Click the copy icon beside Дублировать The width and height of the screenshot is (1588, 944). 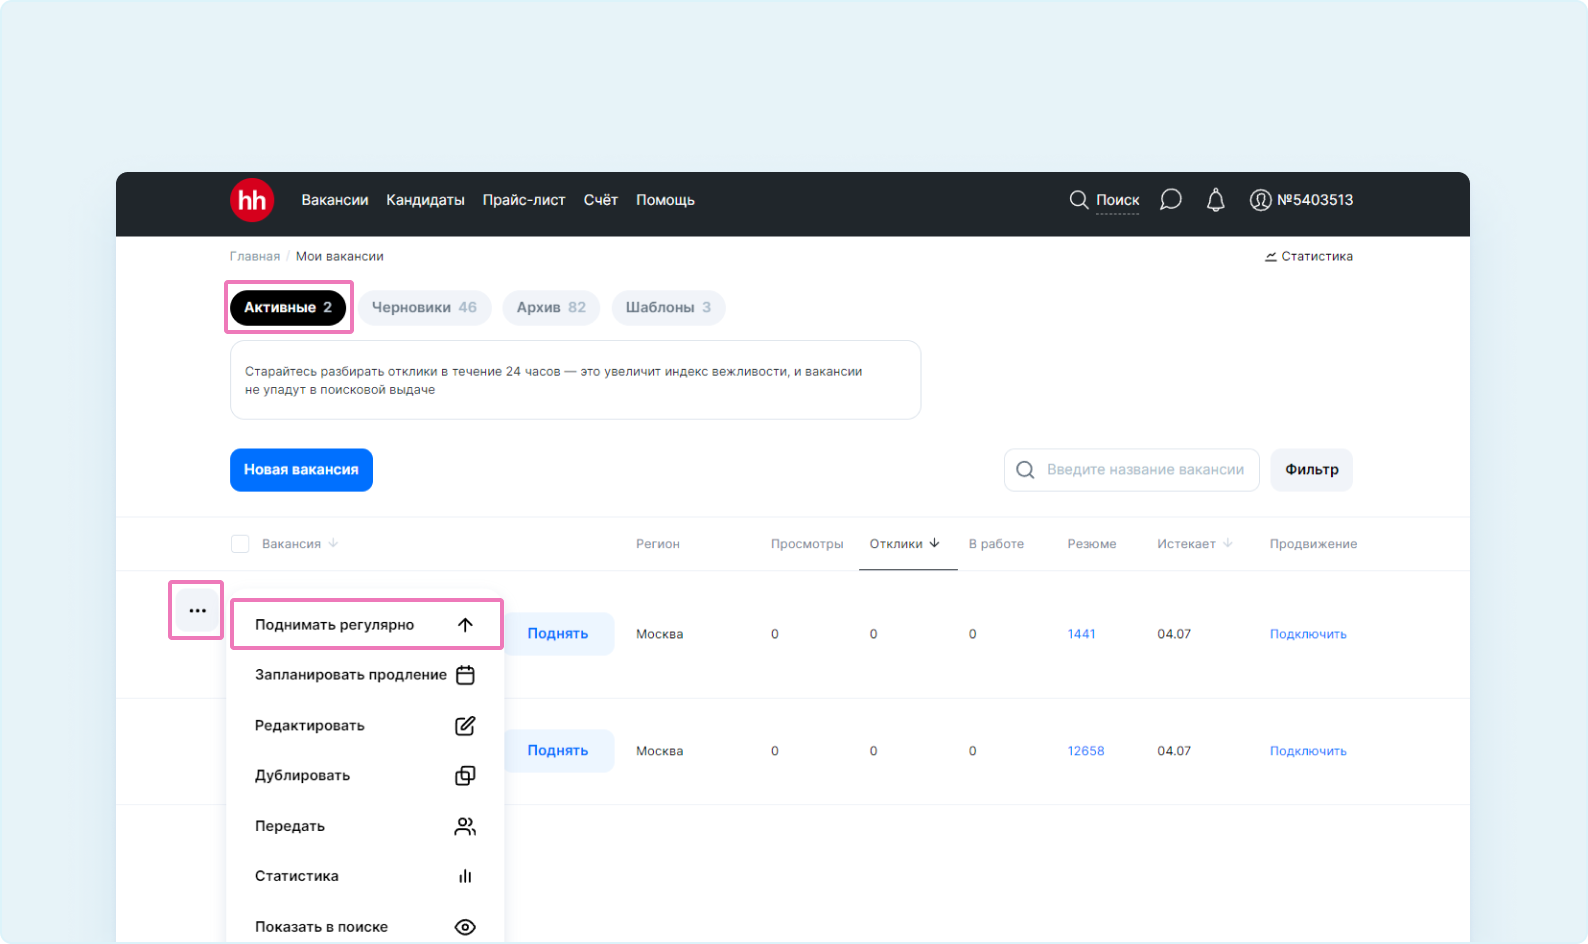point(465,776)
